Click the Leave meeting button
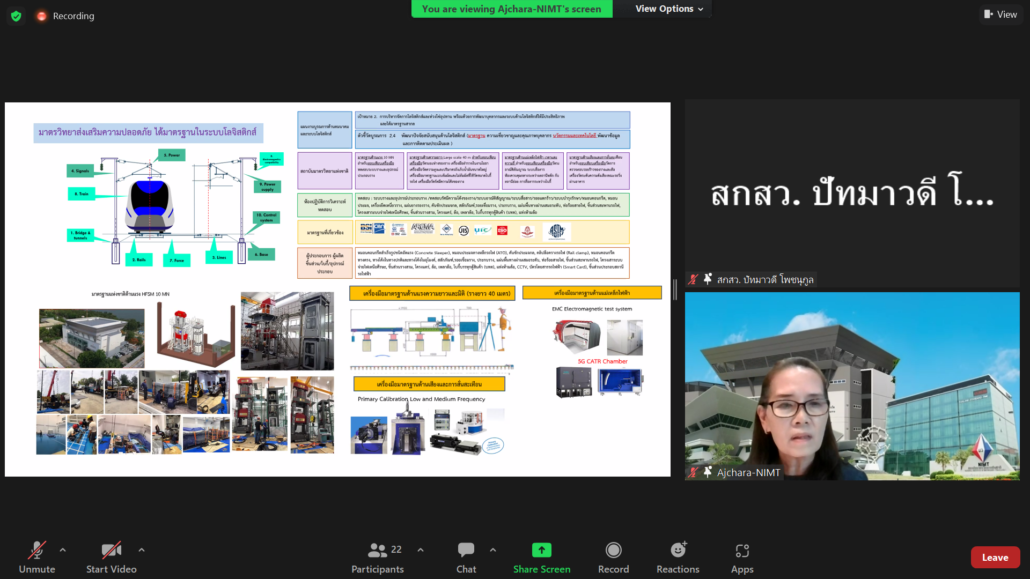The image size is (1030, 579). click(994, 557)
